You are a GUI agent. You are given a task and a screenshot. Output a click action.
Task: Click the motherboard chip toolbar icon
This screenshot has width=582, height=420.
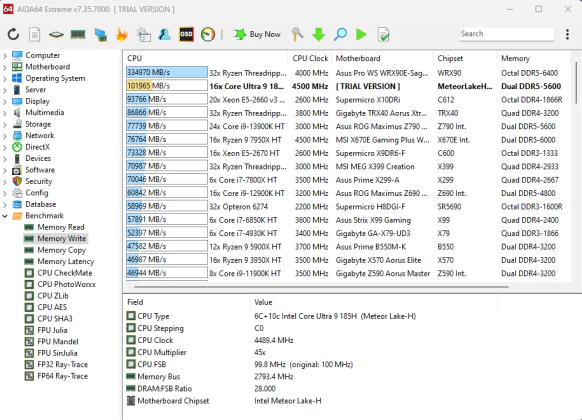(x=56, y=35)
